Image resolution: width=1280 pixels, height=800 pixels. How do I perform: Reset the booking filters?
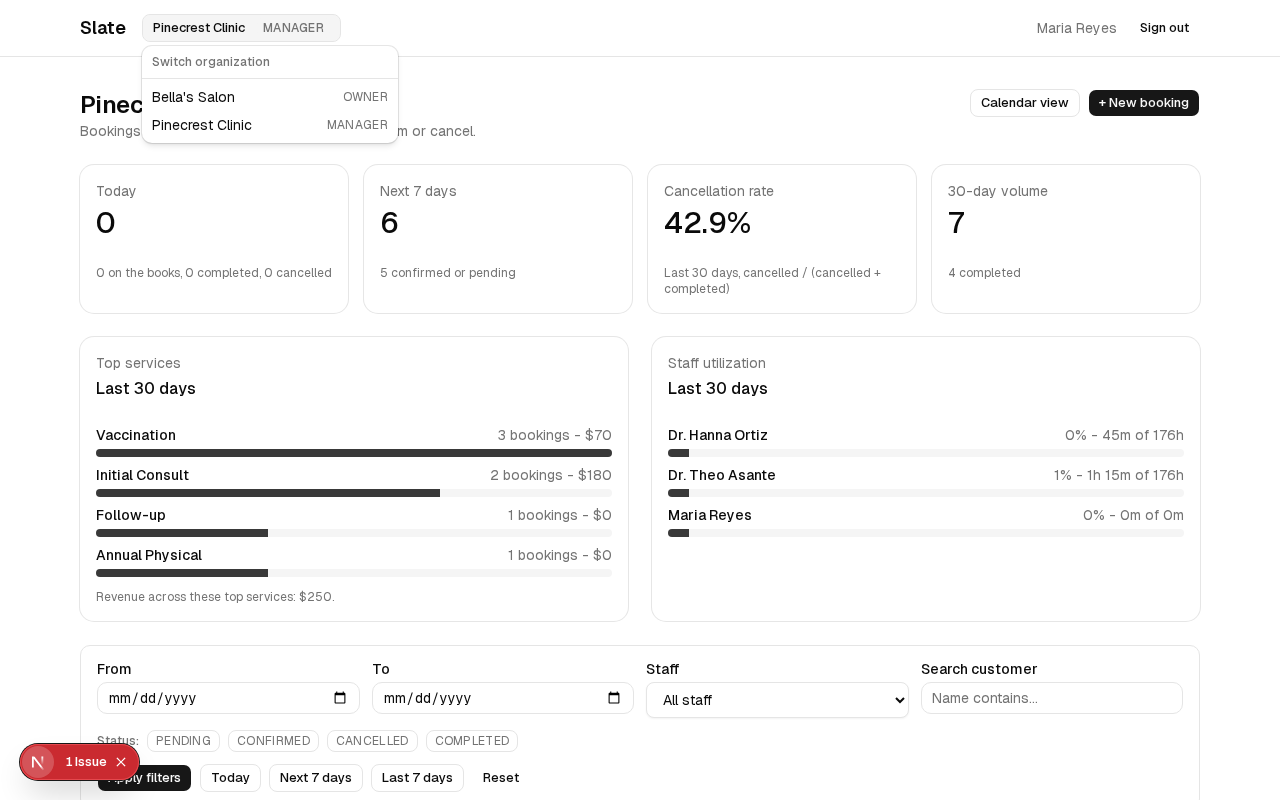tap(501, 778)
